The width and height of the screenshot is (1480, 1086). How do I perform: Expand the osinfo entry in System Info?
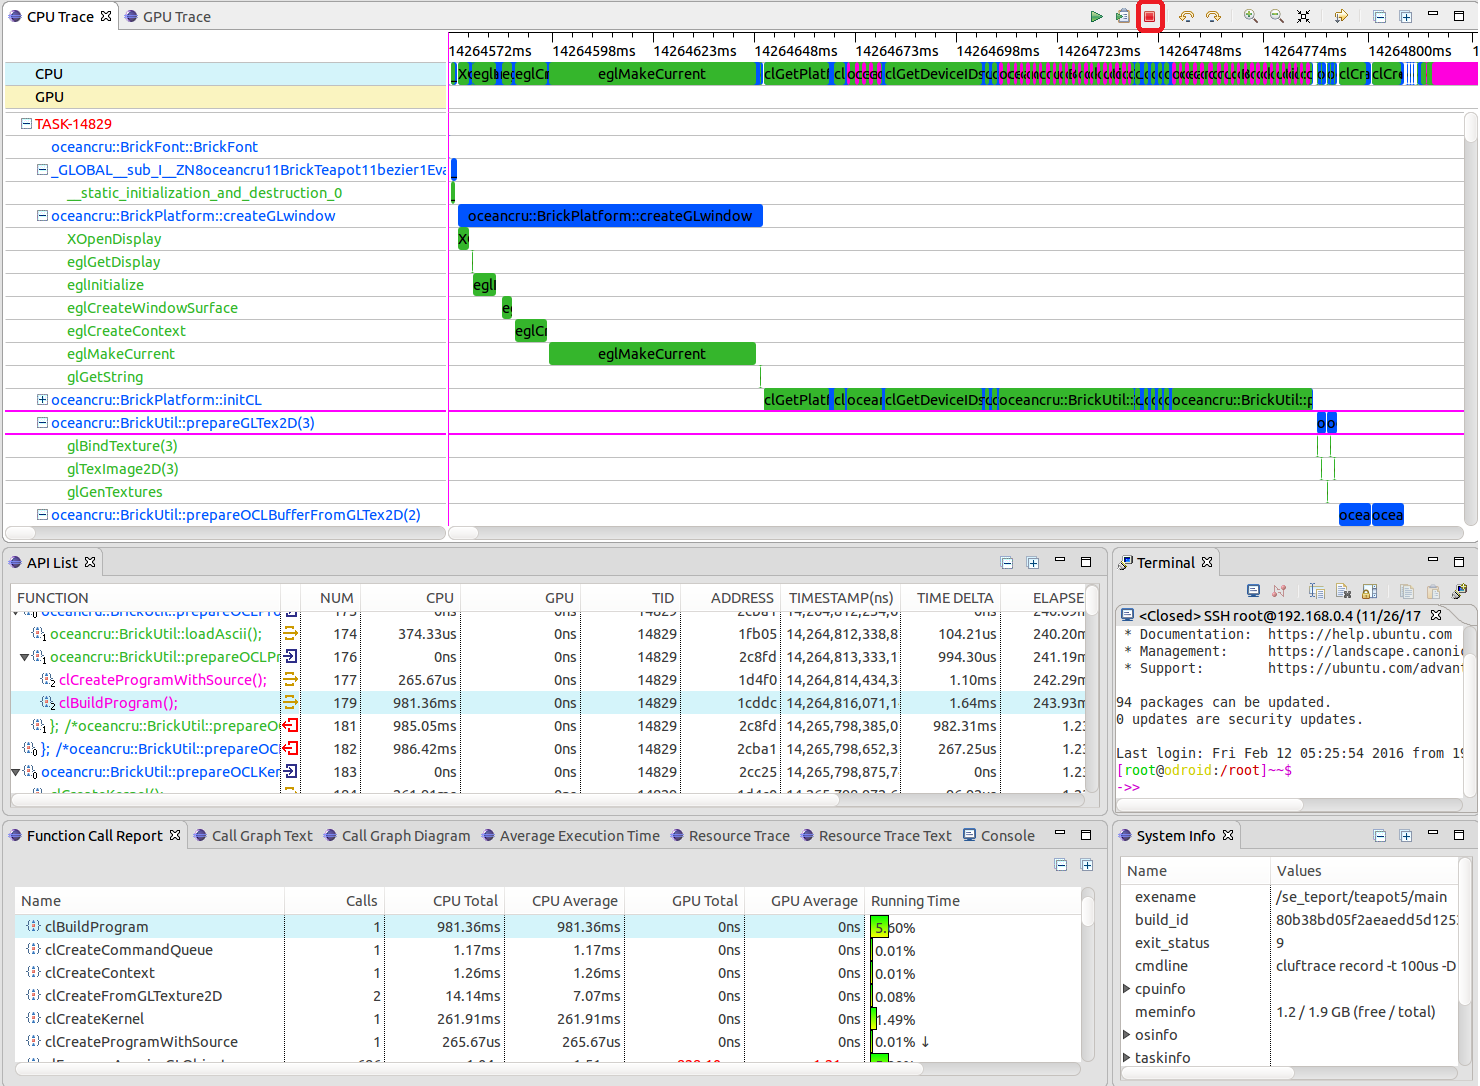(1127, 1035)
